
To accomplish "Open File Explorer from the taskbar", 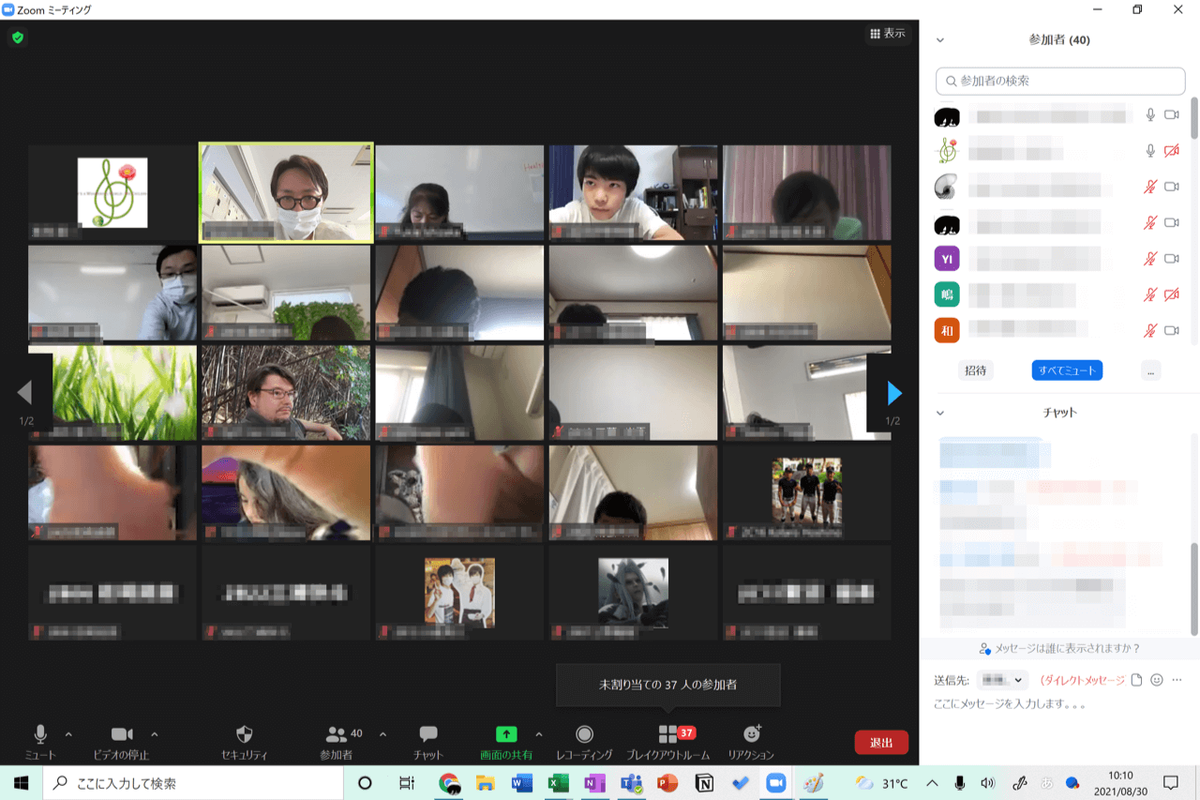I will 485,783.
